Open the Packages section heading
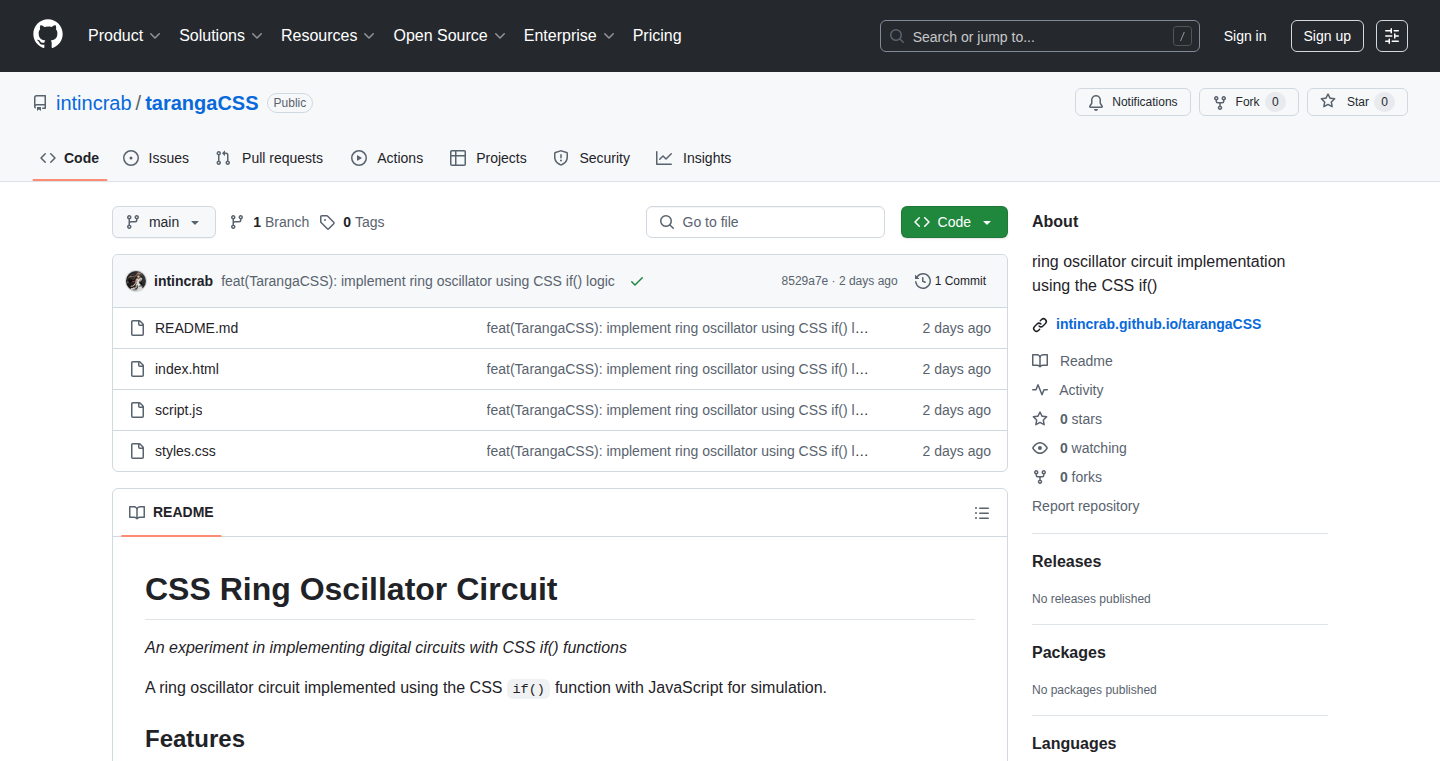Image resolution: width=1440 pixels, height=761 pixels. tap(1069, 653)
